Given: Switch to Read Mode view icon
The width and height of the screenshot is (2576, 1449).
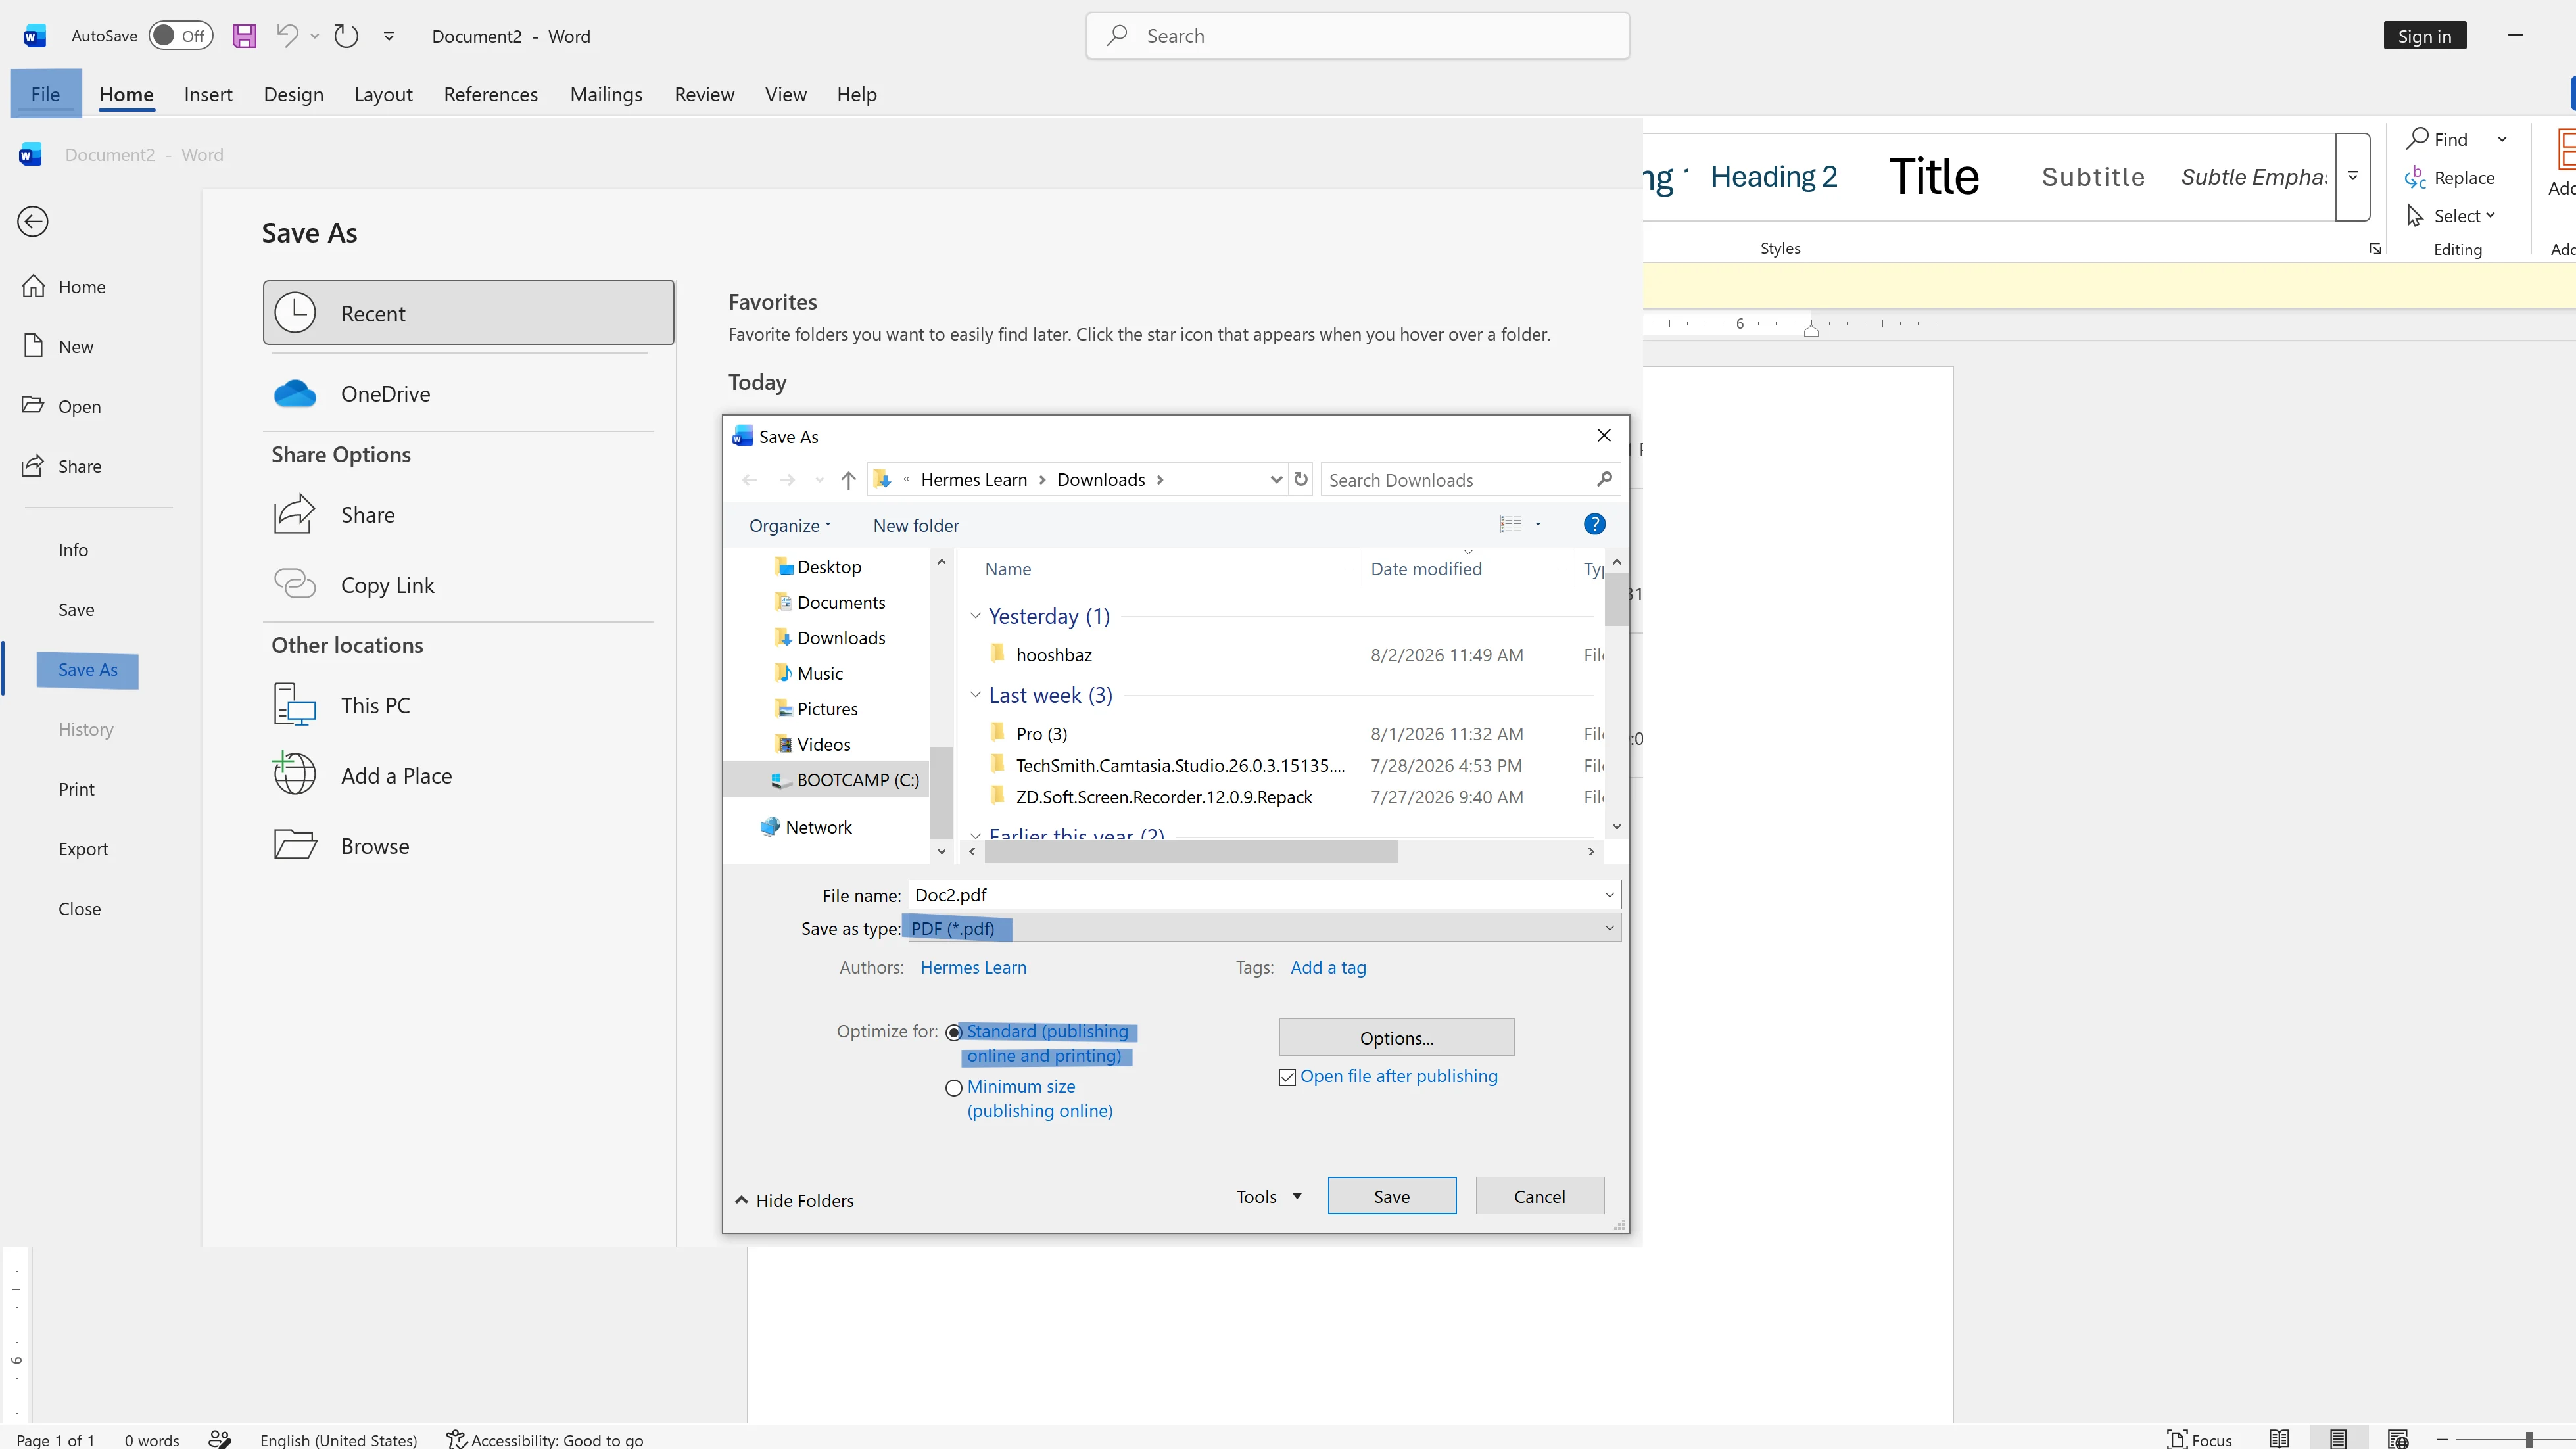Looking at the screenshot, I should (x=2279, y=1439).
